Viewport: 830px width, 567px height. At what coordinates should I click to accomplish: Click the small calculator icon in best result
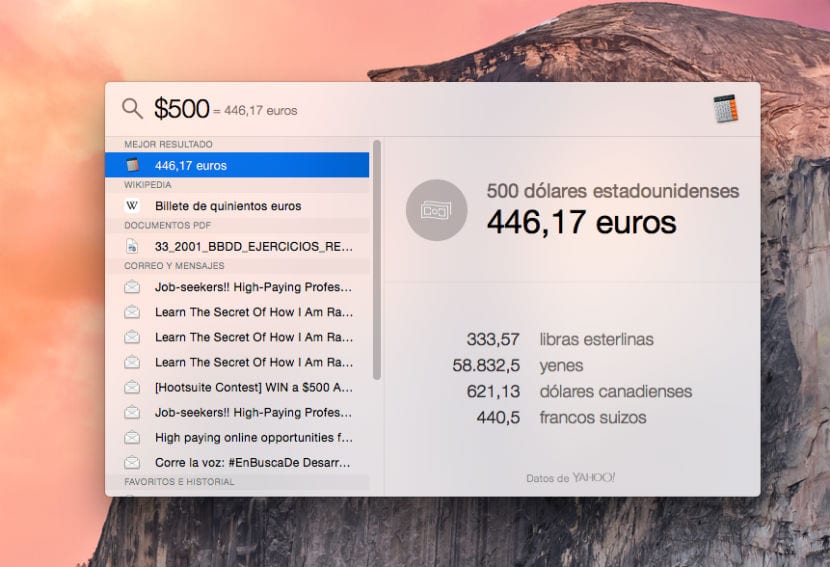pos(132,166)
